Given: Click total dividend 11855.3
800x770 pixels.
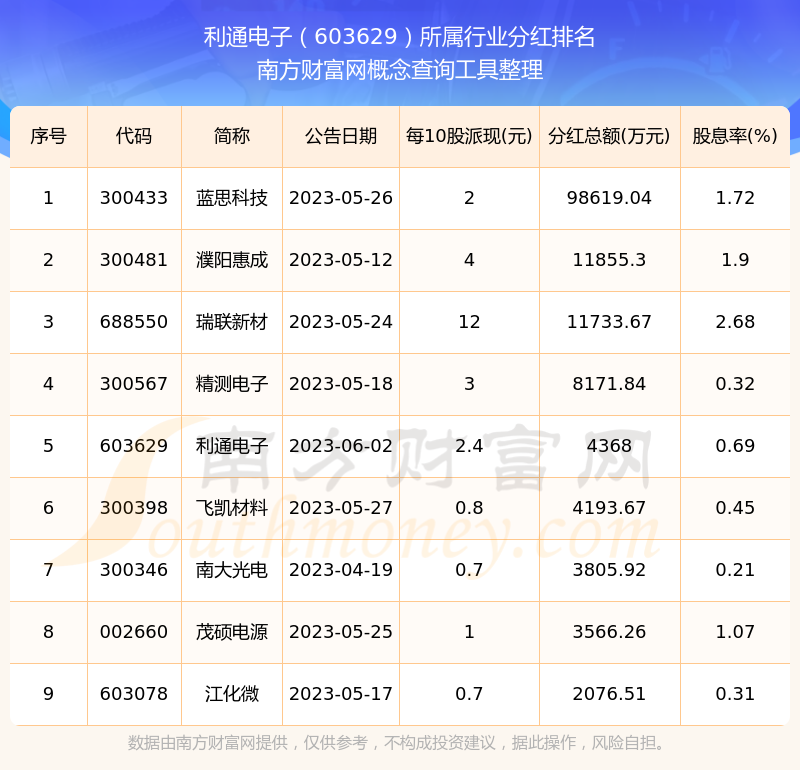Looking at the screenshot, I should (609, 260).
